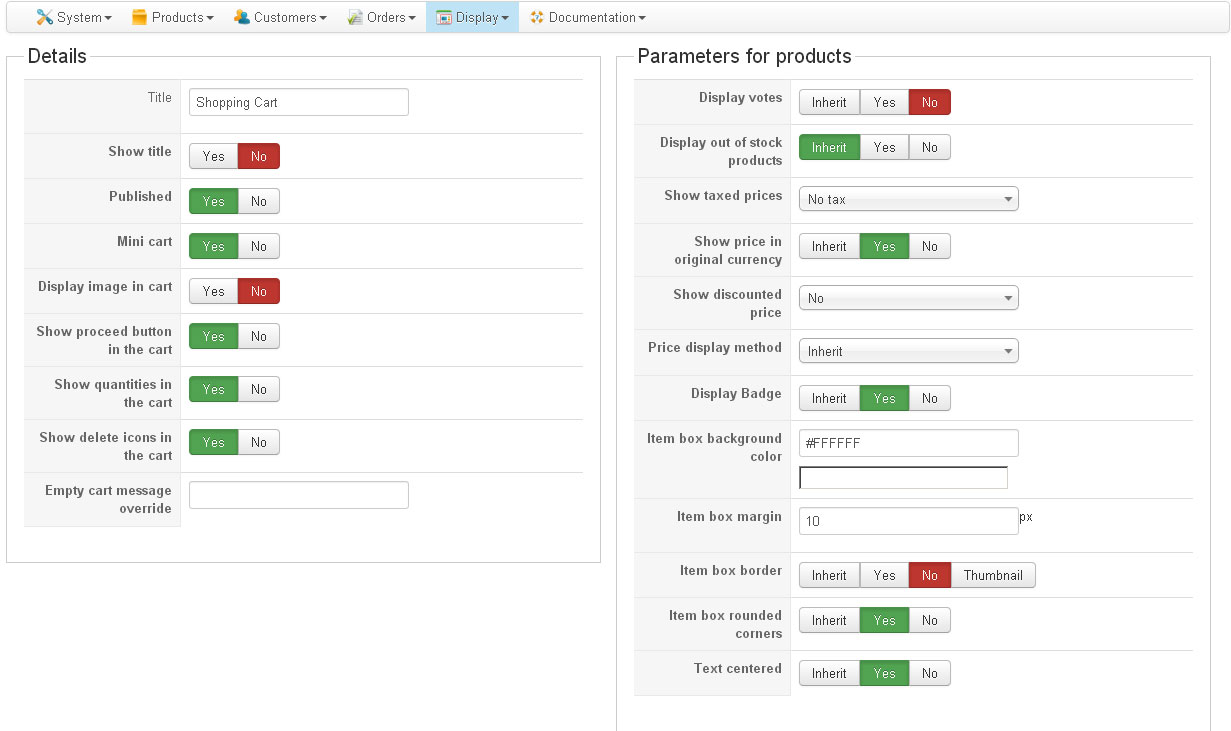Choose Thumbnail for Item box border
This screenshot has width=1231, height=731.
[993, 575]
